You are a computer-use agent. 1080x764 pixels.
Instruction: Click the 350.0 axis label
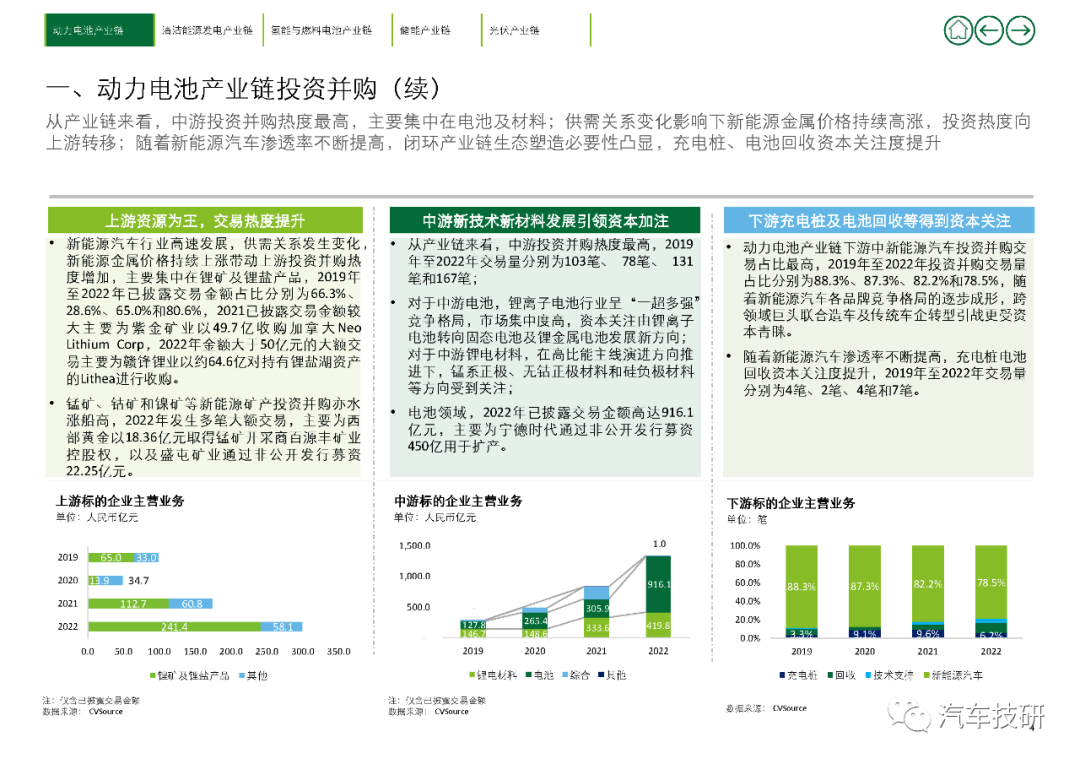point(338,651)
